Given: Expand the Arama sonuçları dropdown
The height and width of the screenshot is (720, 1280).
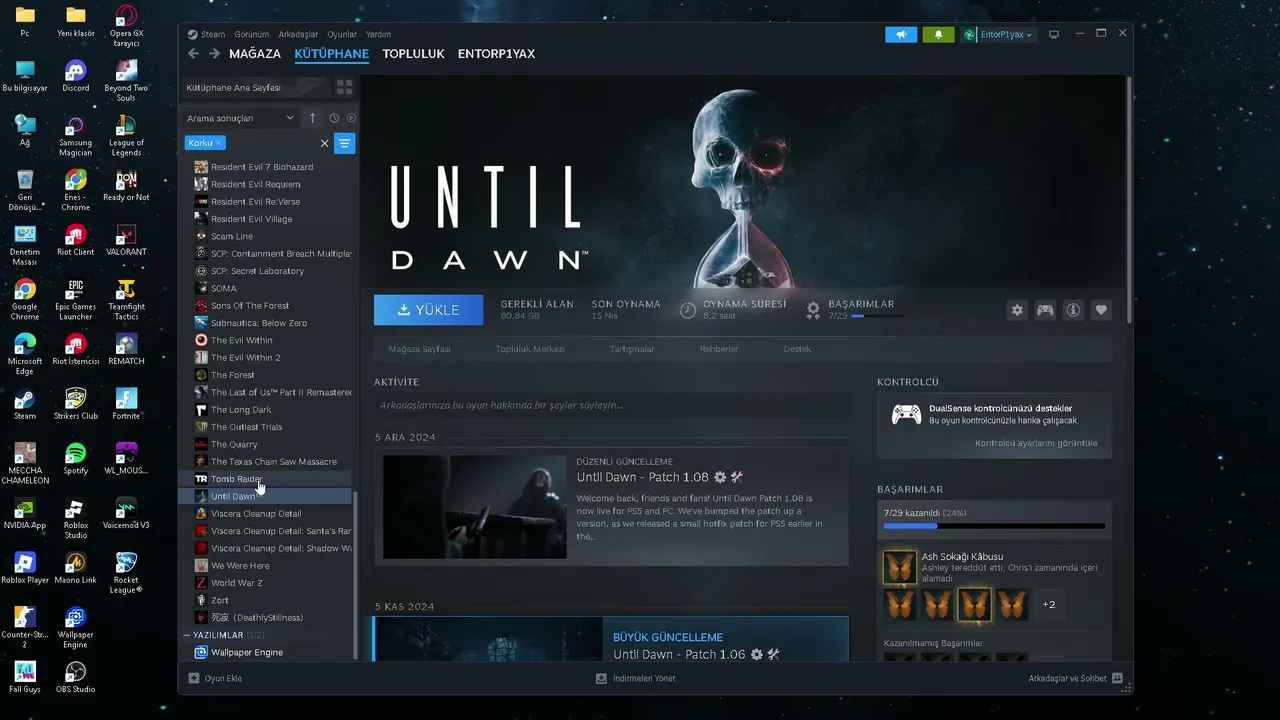Looking at the screenshot, I should (x=240, y=118).
